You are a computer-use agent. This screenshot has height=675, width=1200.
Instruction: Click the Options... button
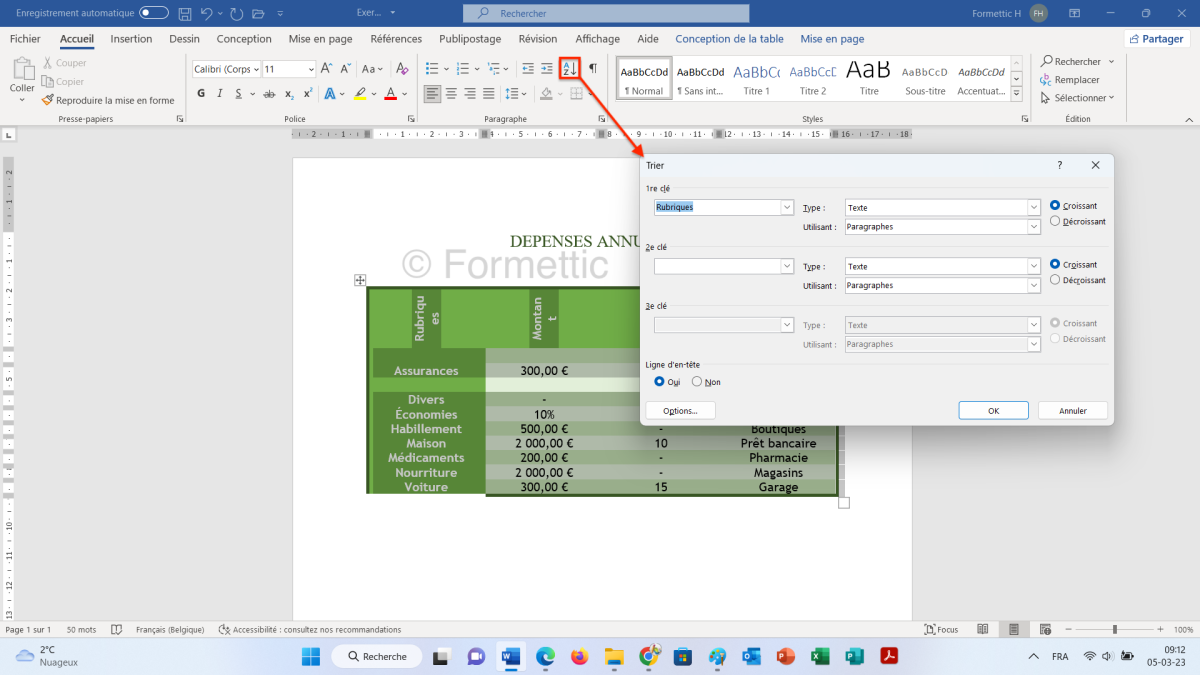pyautogui.click(x=680, y=410)
